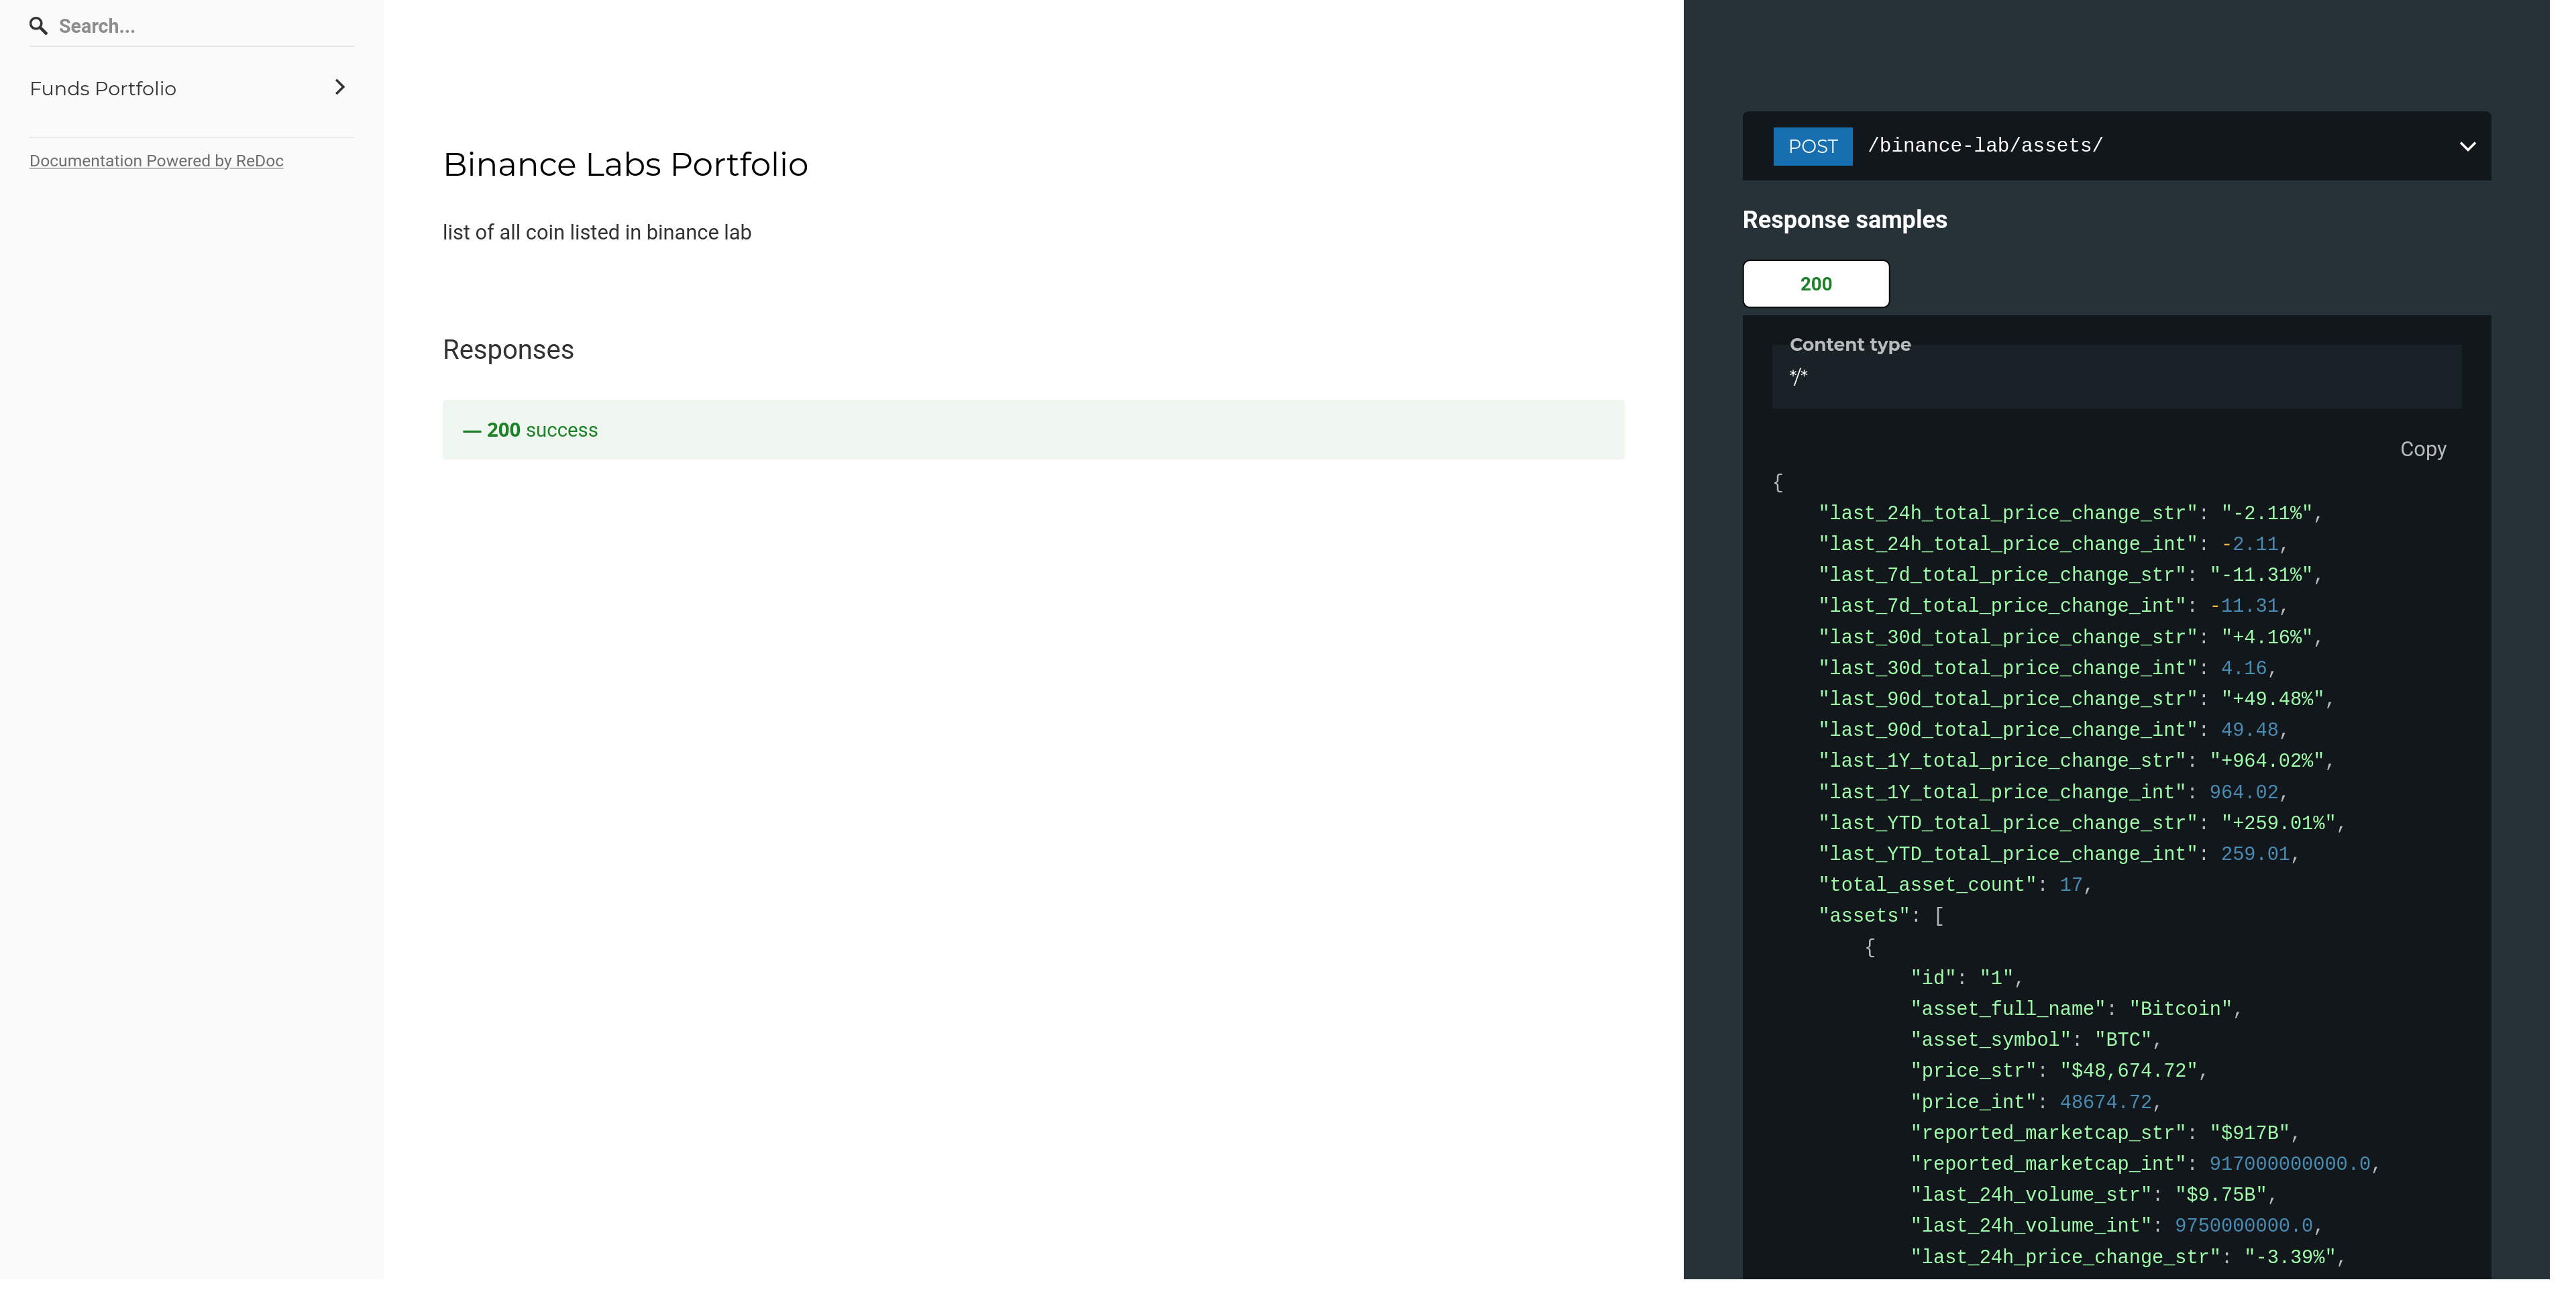Click the "Bitcoin" asset_full_name value
This screenshot has width=2576, height=1292.
coord(2180,1009)
